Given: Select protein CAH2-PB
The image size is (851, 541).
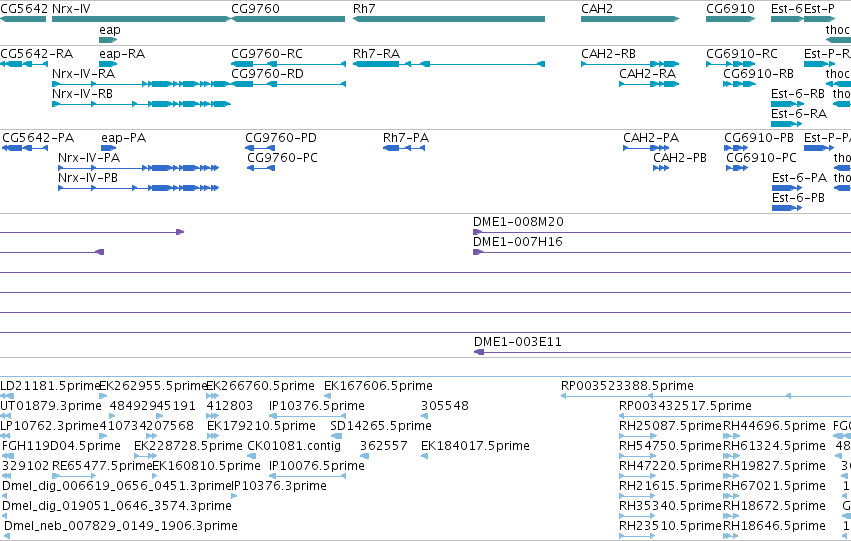Looking at the screenshot, I should pyautogui.click(x=680, y=158).
